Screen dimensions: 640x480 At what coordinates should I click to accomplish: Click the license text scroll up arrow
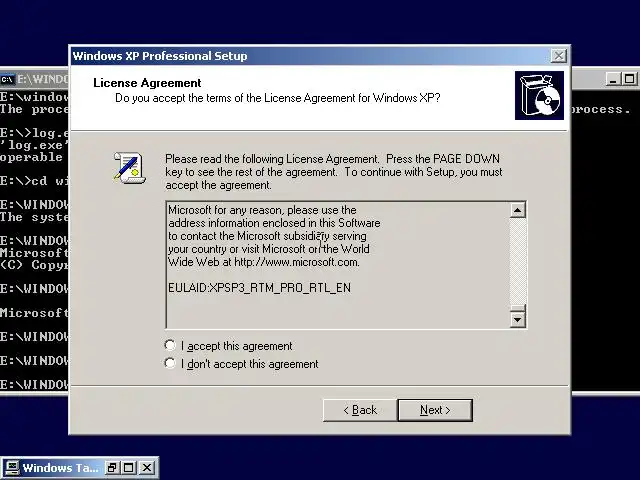[518, 210]
